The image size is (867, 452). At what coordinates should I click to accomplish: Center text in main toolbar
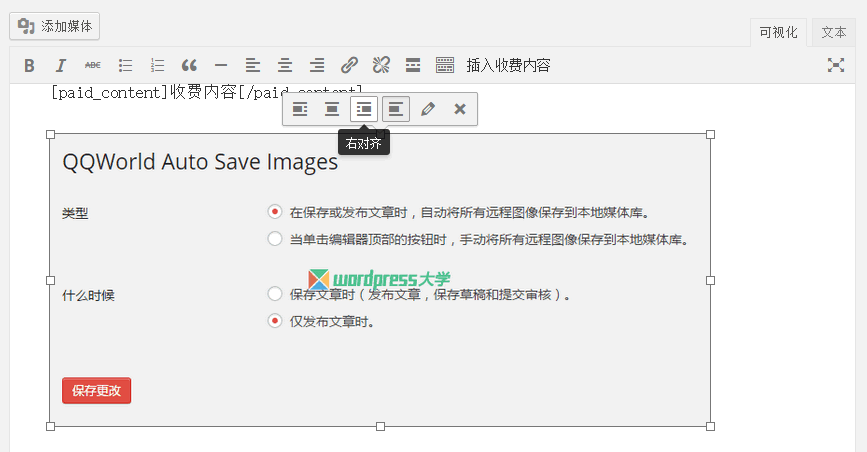pos(285,65)
